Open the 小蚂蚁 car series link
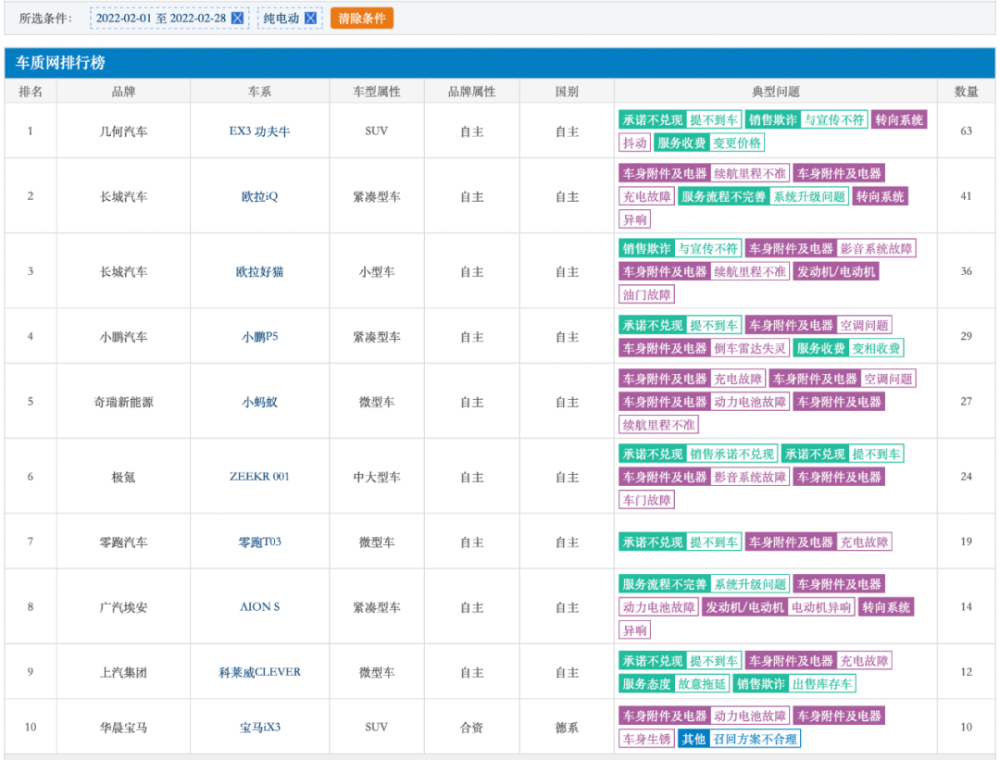This screenshot has height=760, width=1000. 260,402
